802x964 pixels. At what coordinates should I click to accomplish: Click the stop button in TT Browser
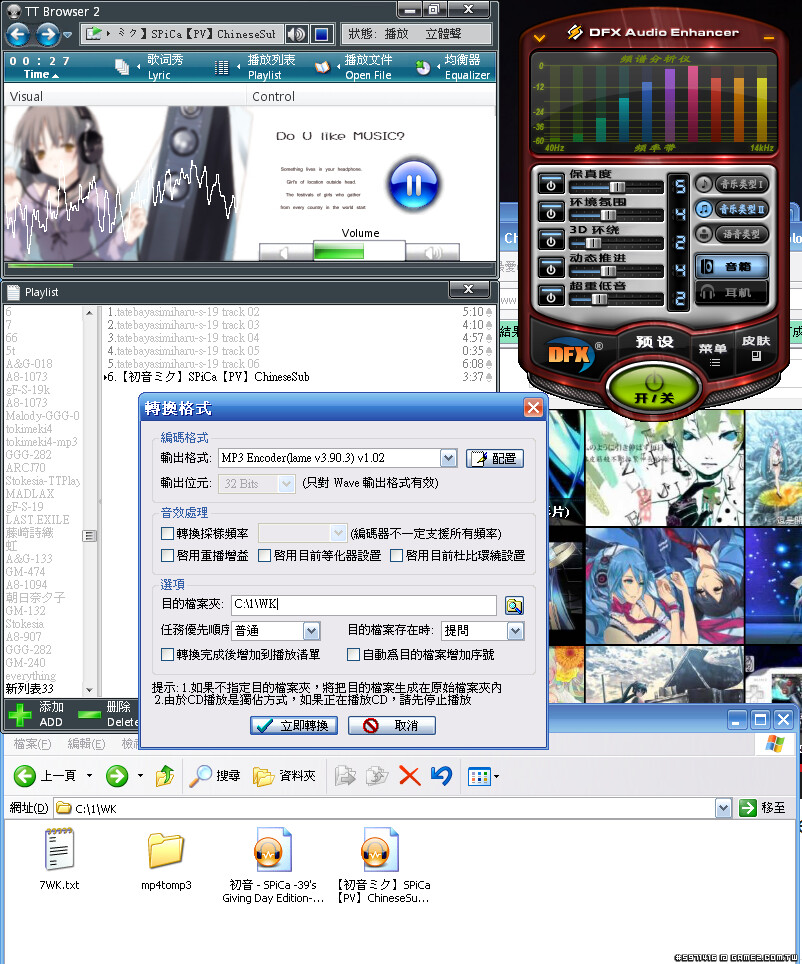coord(321,35)
